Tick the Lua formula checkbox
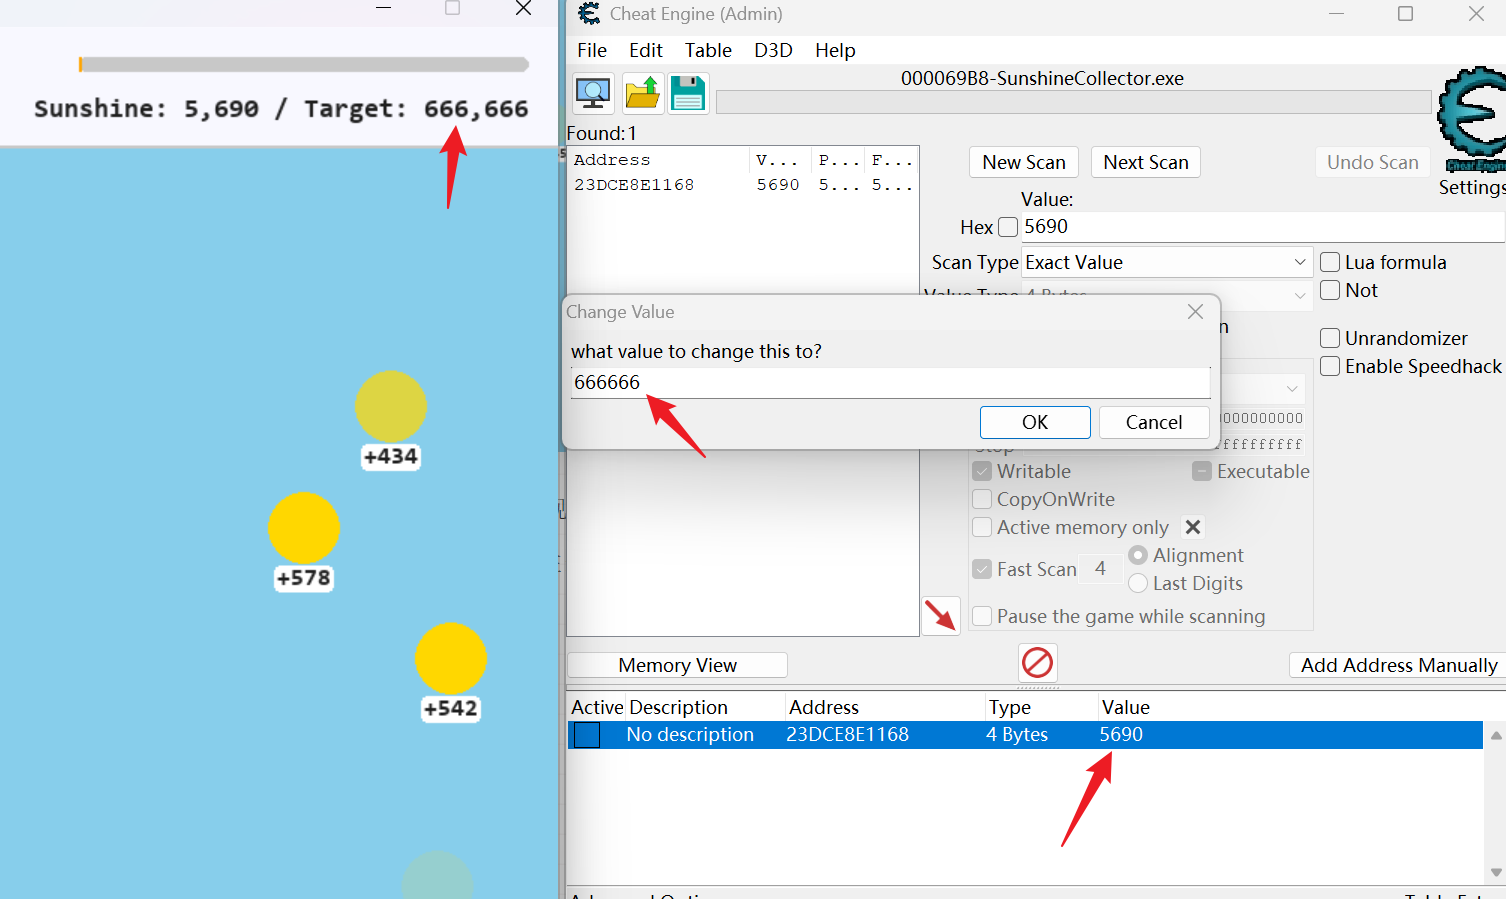This screenshot has height=899, width=1506. click(1330, 263)
